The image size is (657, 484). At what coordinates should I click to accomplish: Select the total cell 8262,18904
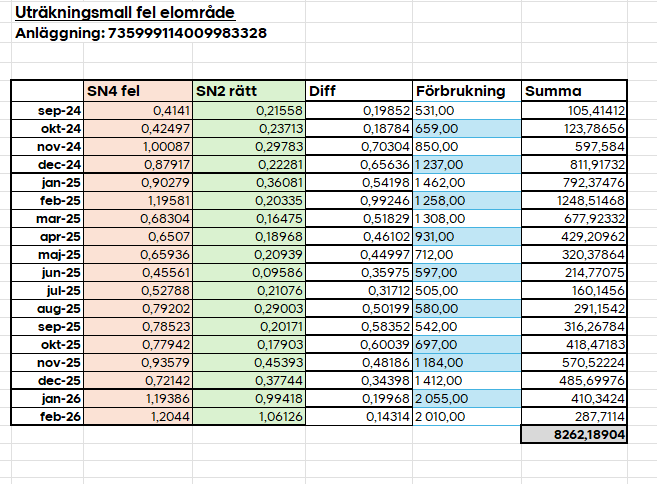[x=574, y=435]
